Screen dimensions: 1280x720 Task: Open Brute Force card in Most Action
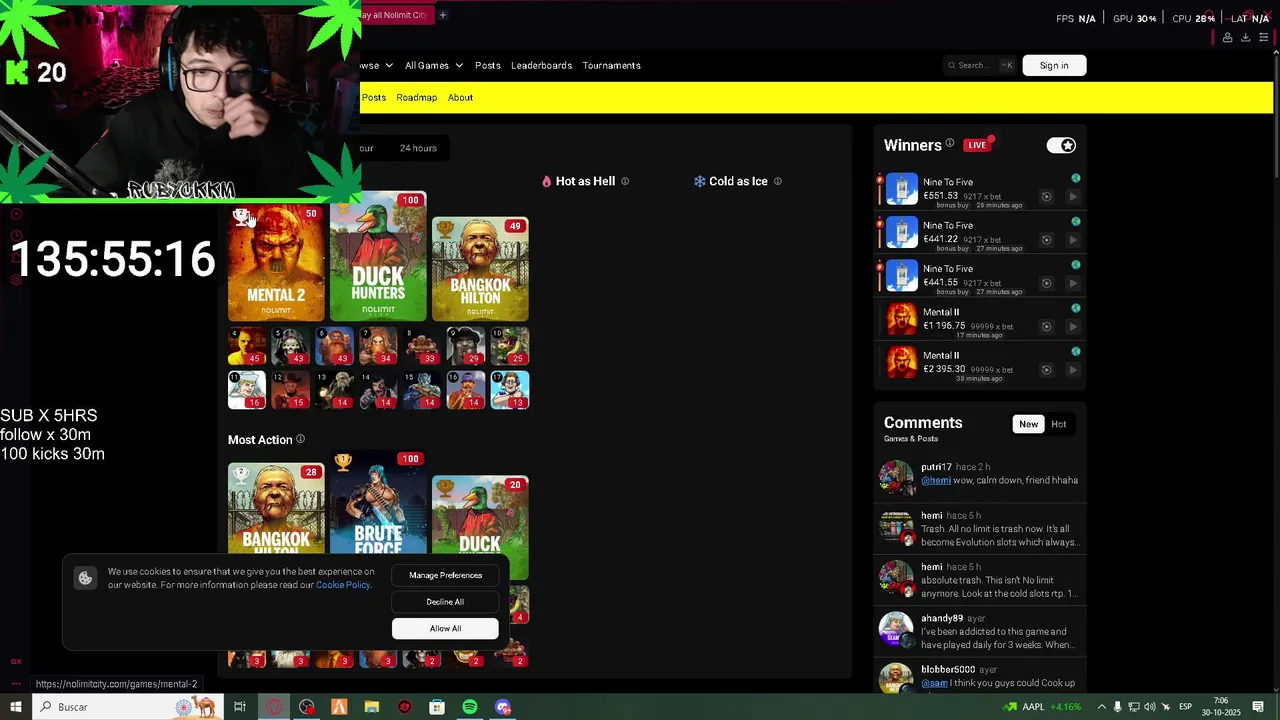pyautogui.click(x=378, y=505)
